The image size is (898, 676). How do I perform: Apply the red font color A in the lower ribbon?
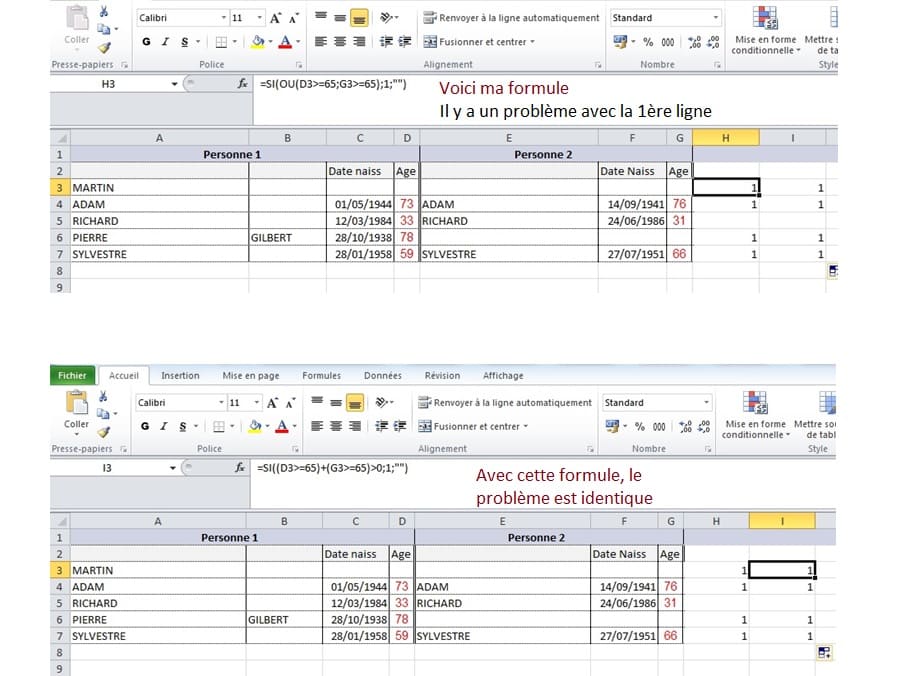coord(283,427)
